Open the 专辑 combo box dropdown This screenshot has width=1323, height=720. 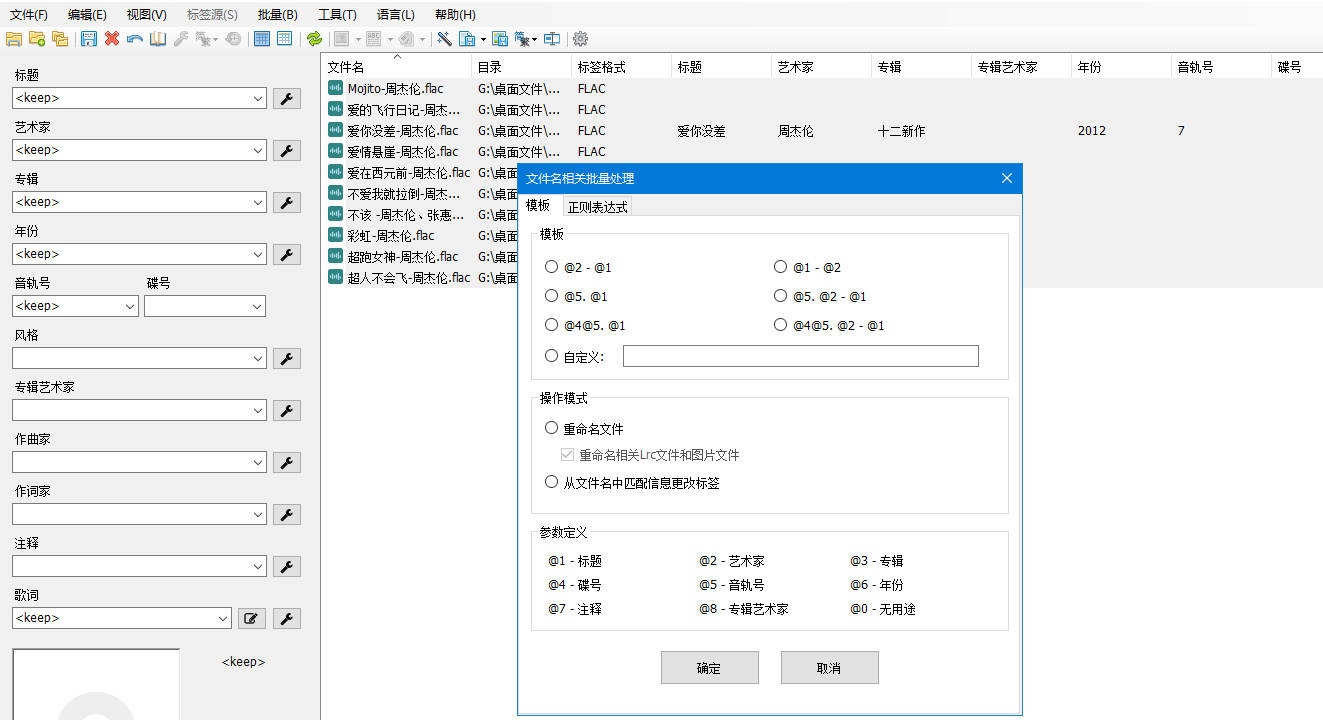coord(258,202)
